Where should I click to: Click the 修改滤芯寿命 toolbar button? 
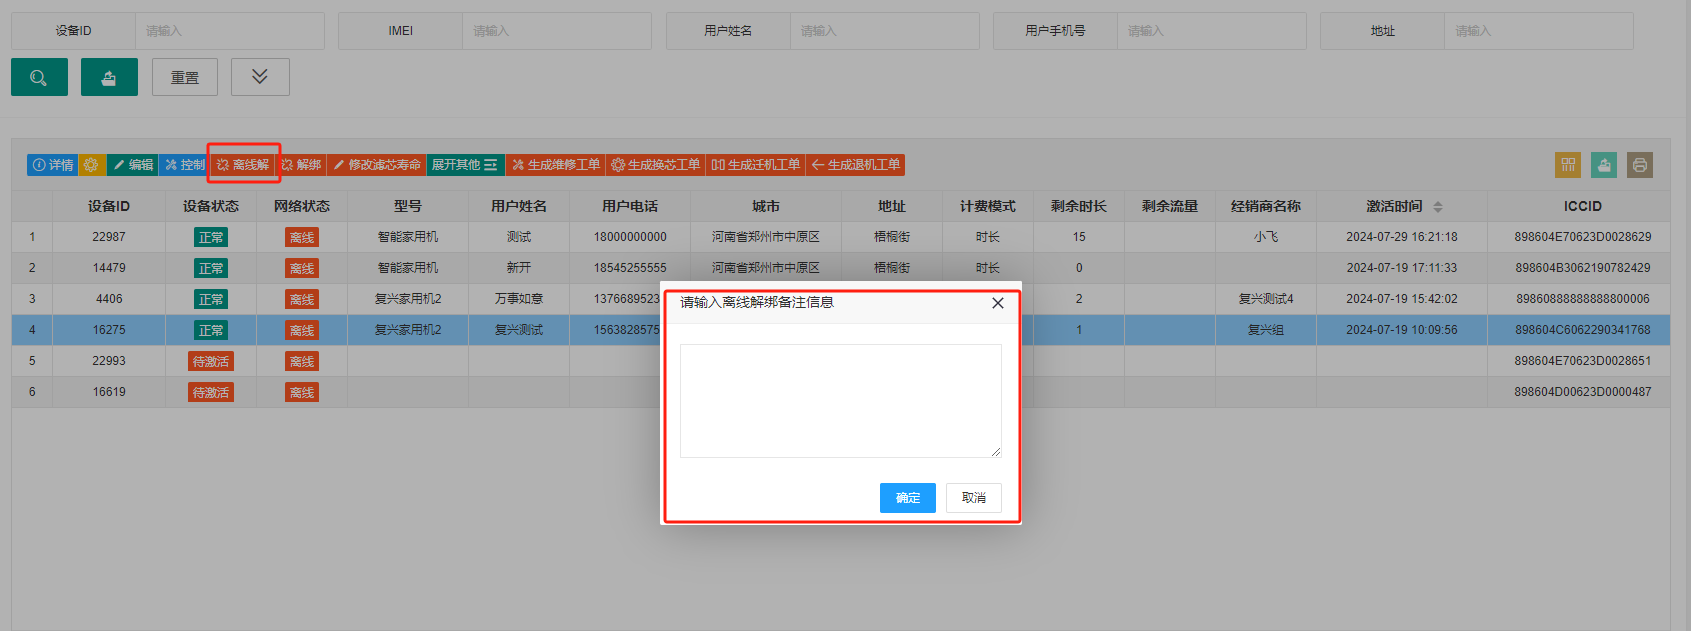pyautogui.click(x=376, y=165)
